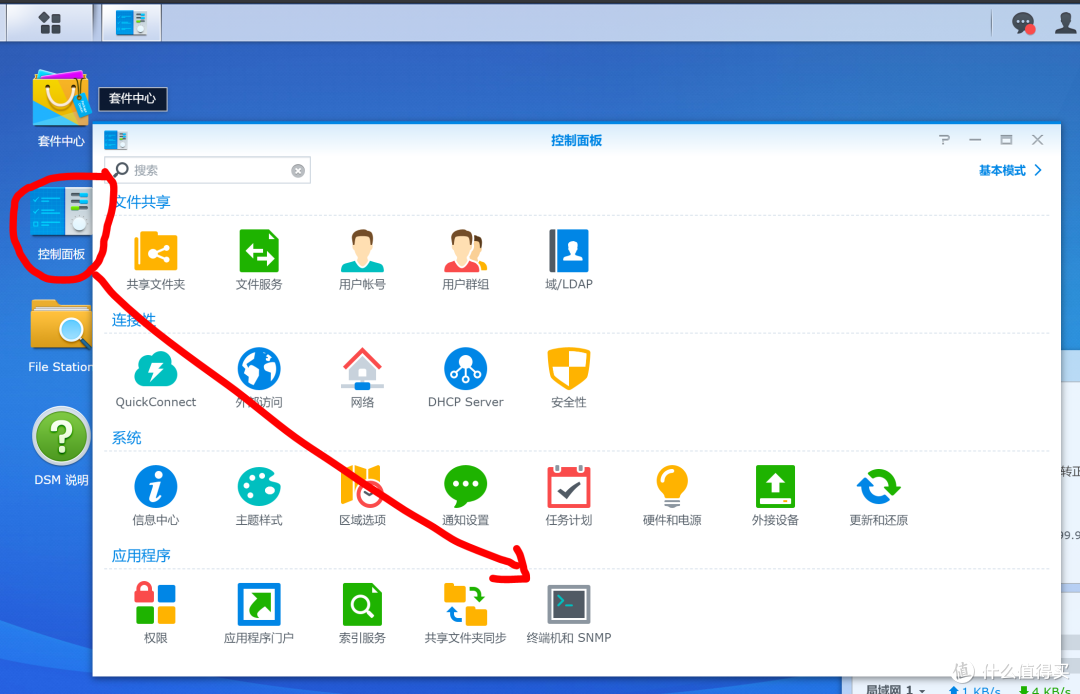Open 信息中心 info center

pos(156,496)
